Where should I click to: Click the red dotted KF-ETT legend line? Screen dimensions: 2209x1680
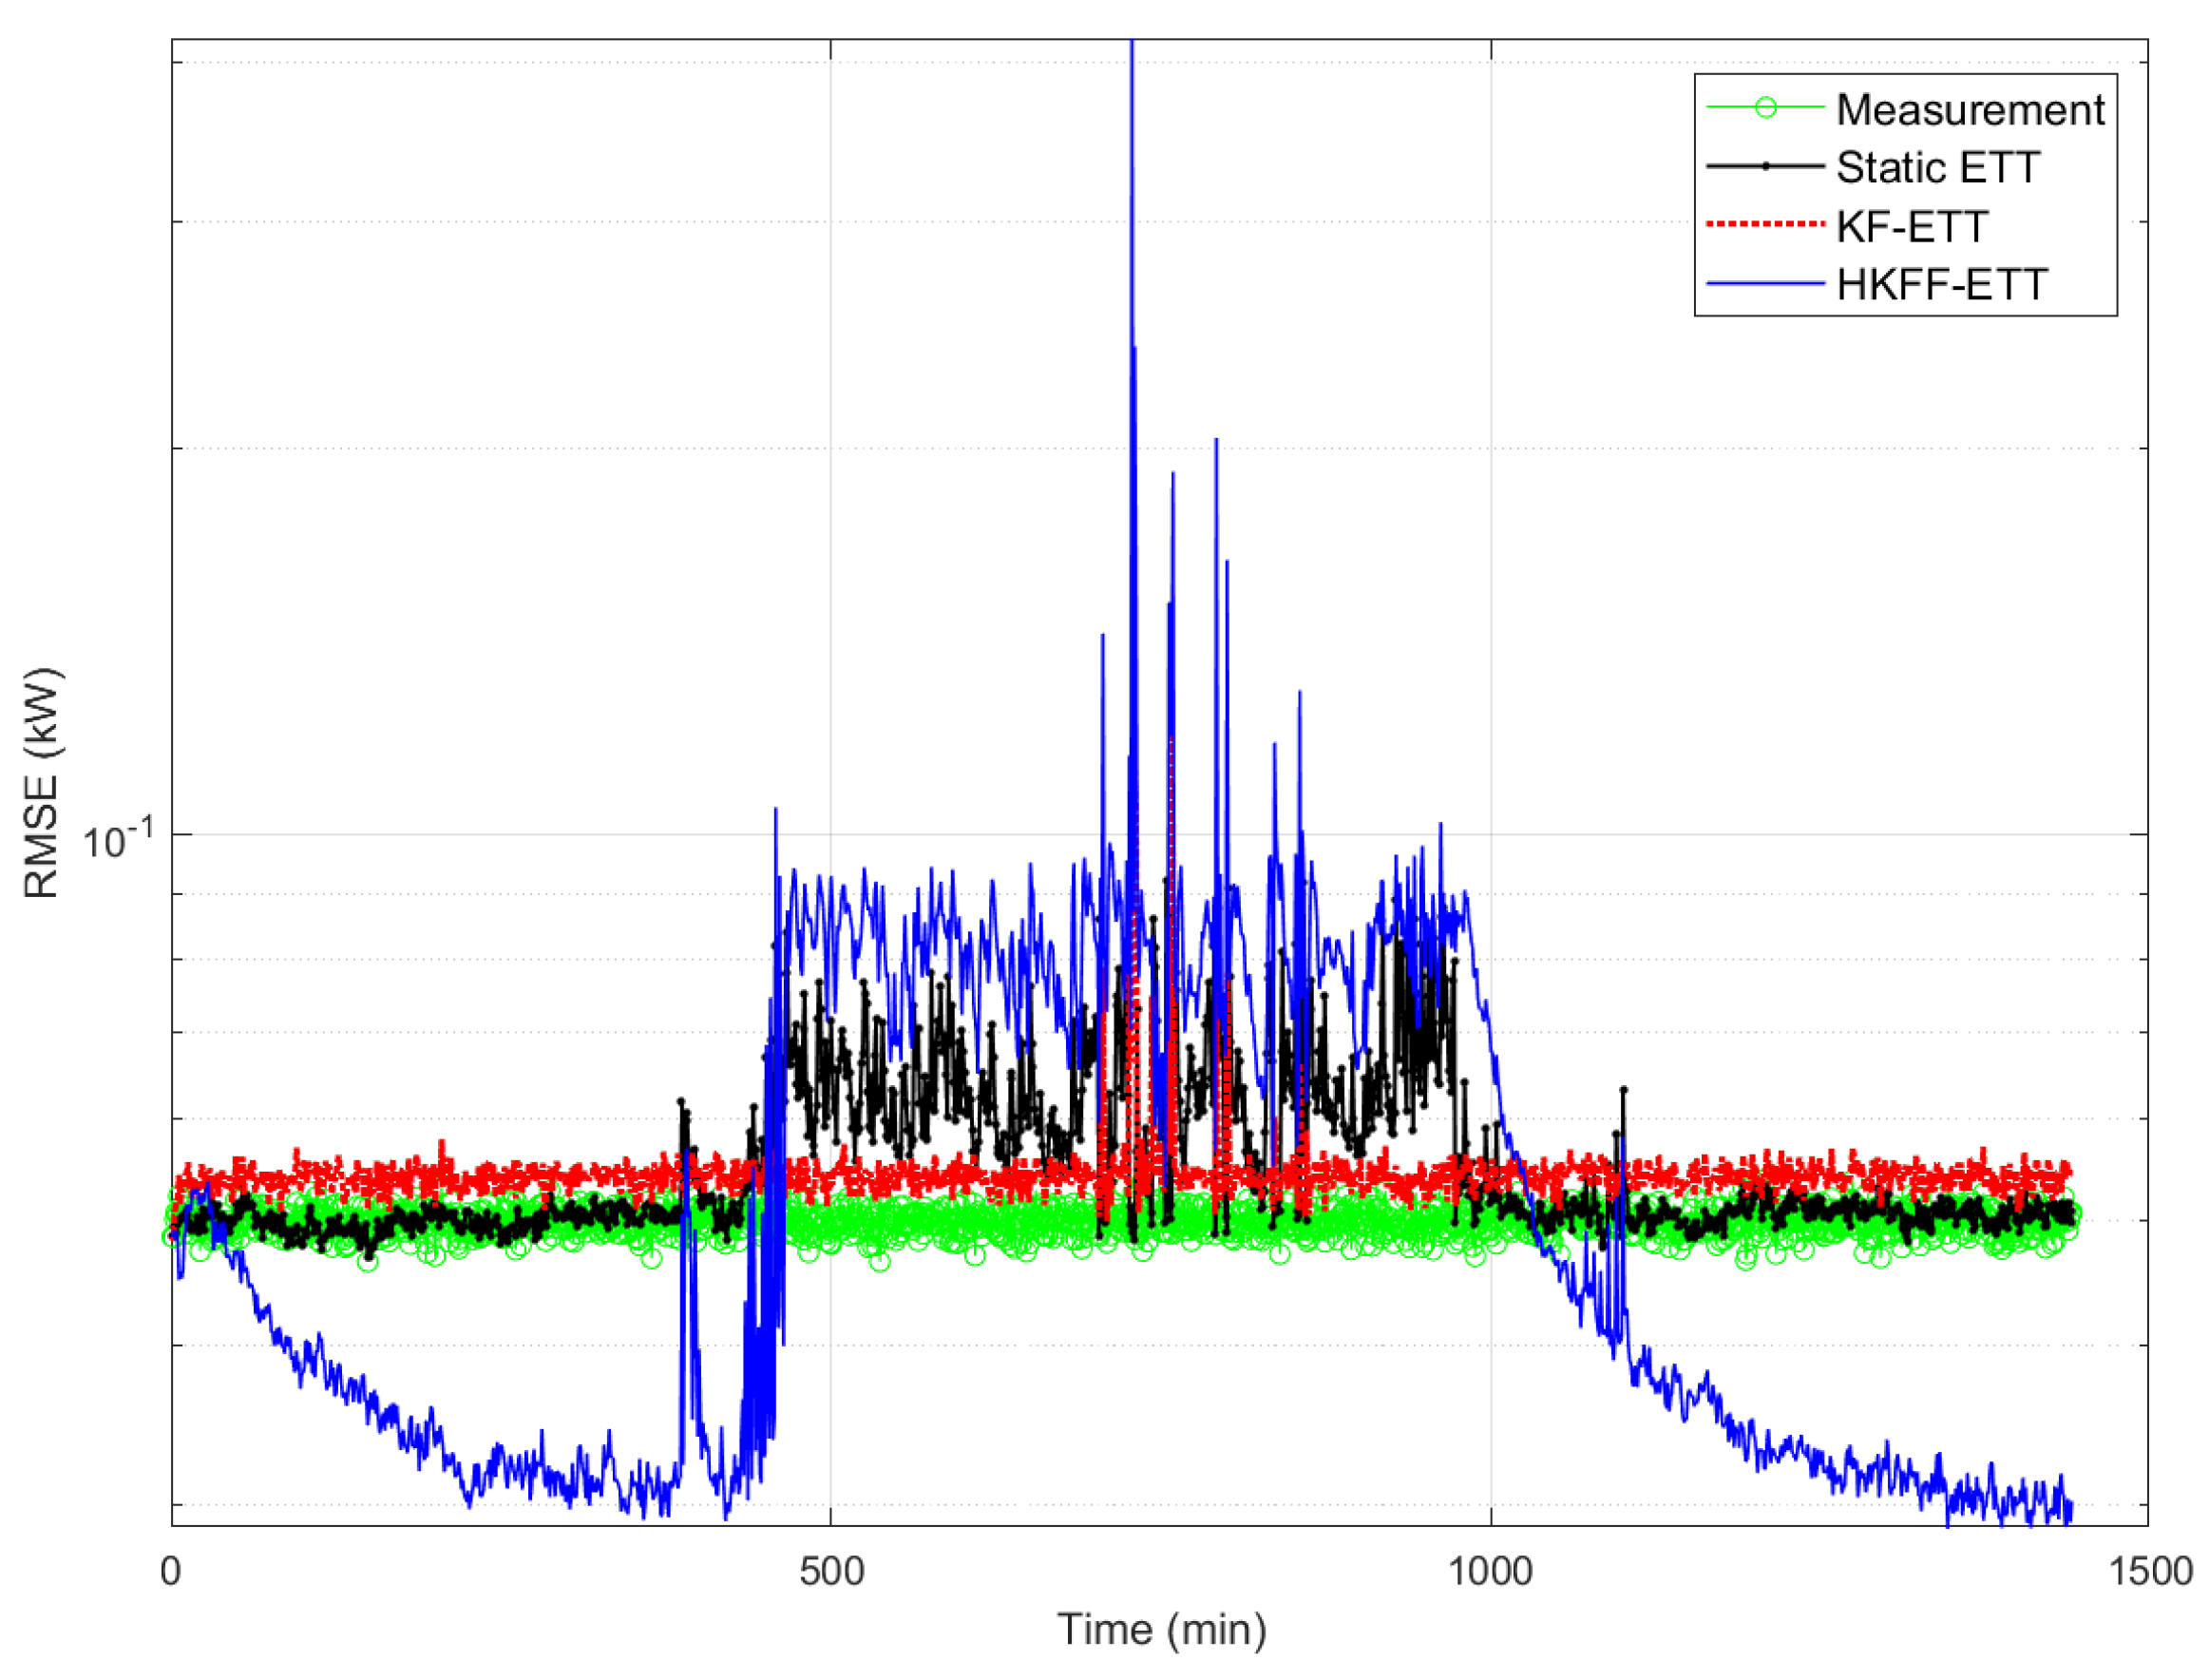[1765, 225]
